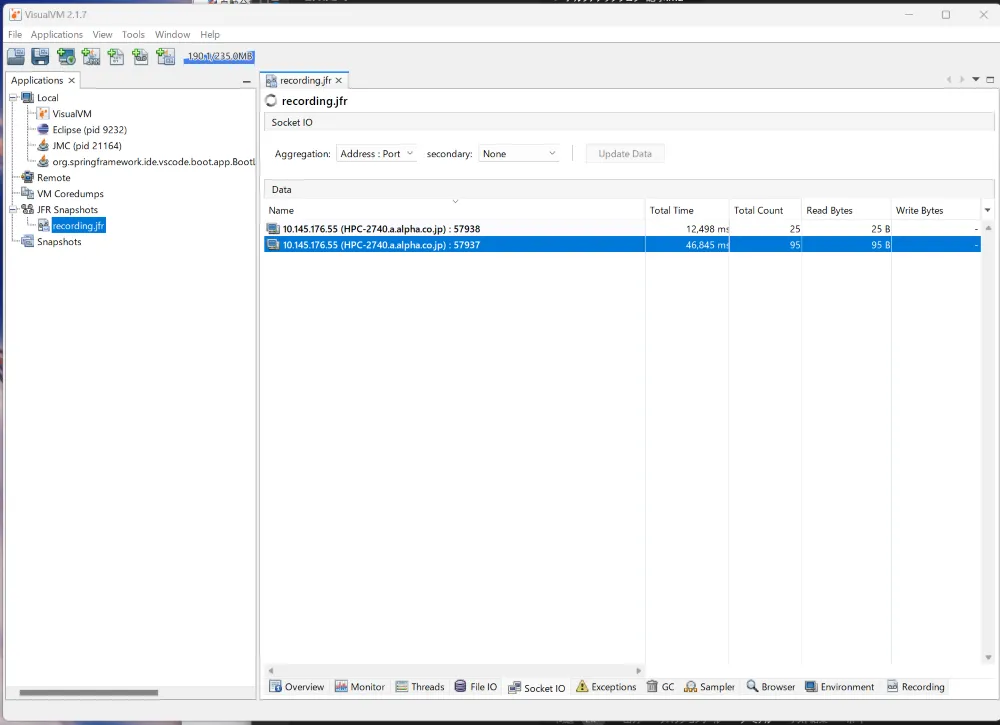Close the Applications panel tab
Screen dimensions: 1000x725
(71, 80)
